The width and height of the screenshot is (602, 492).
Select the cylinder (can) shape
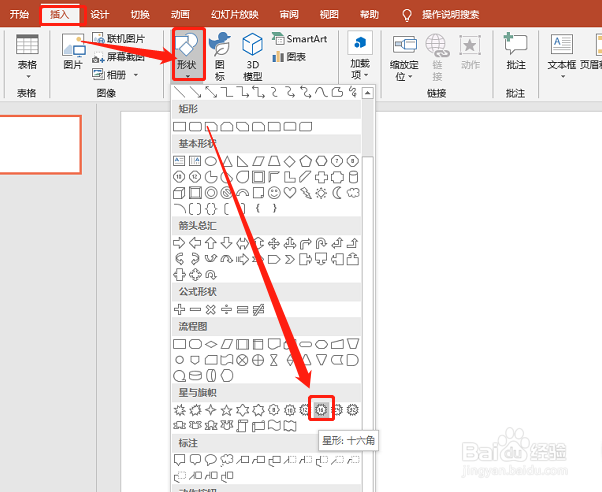[353, 177]
